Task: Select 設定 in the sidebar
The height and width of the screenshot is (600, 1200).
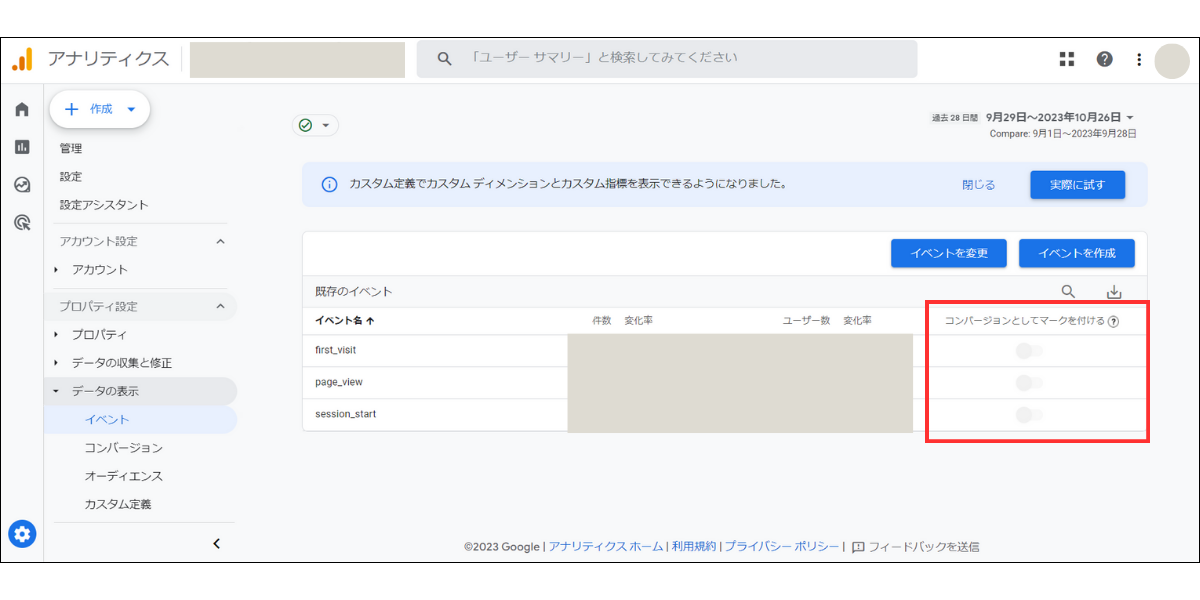Action: point(71,176)
